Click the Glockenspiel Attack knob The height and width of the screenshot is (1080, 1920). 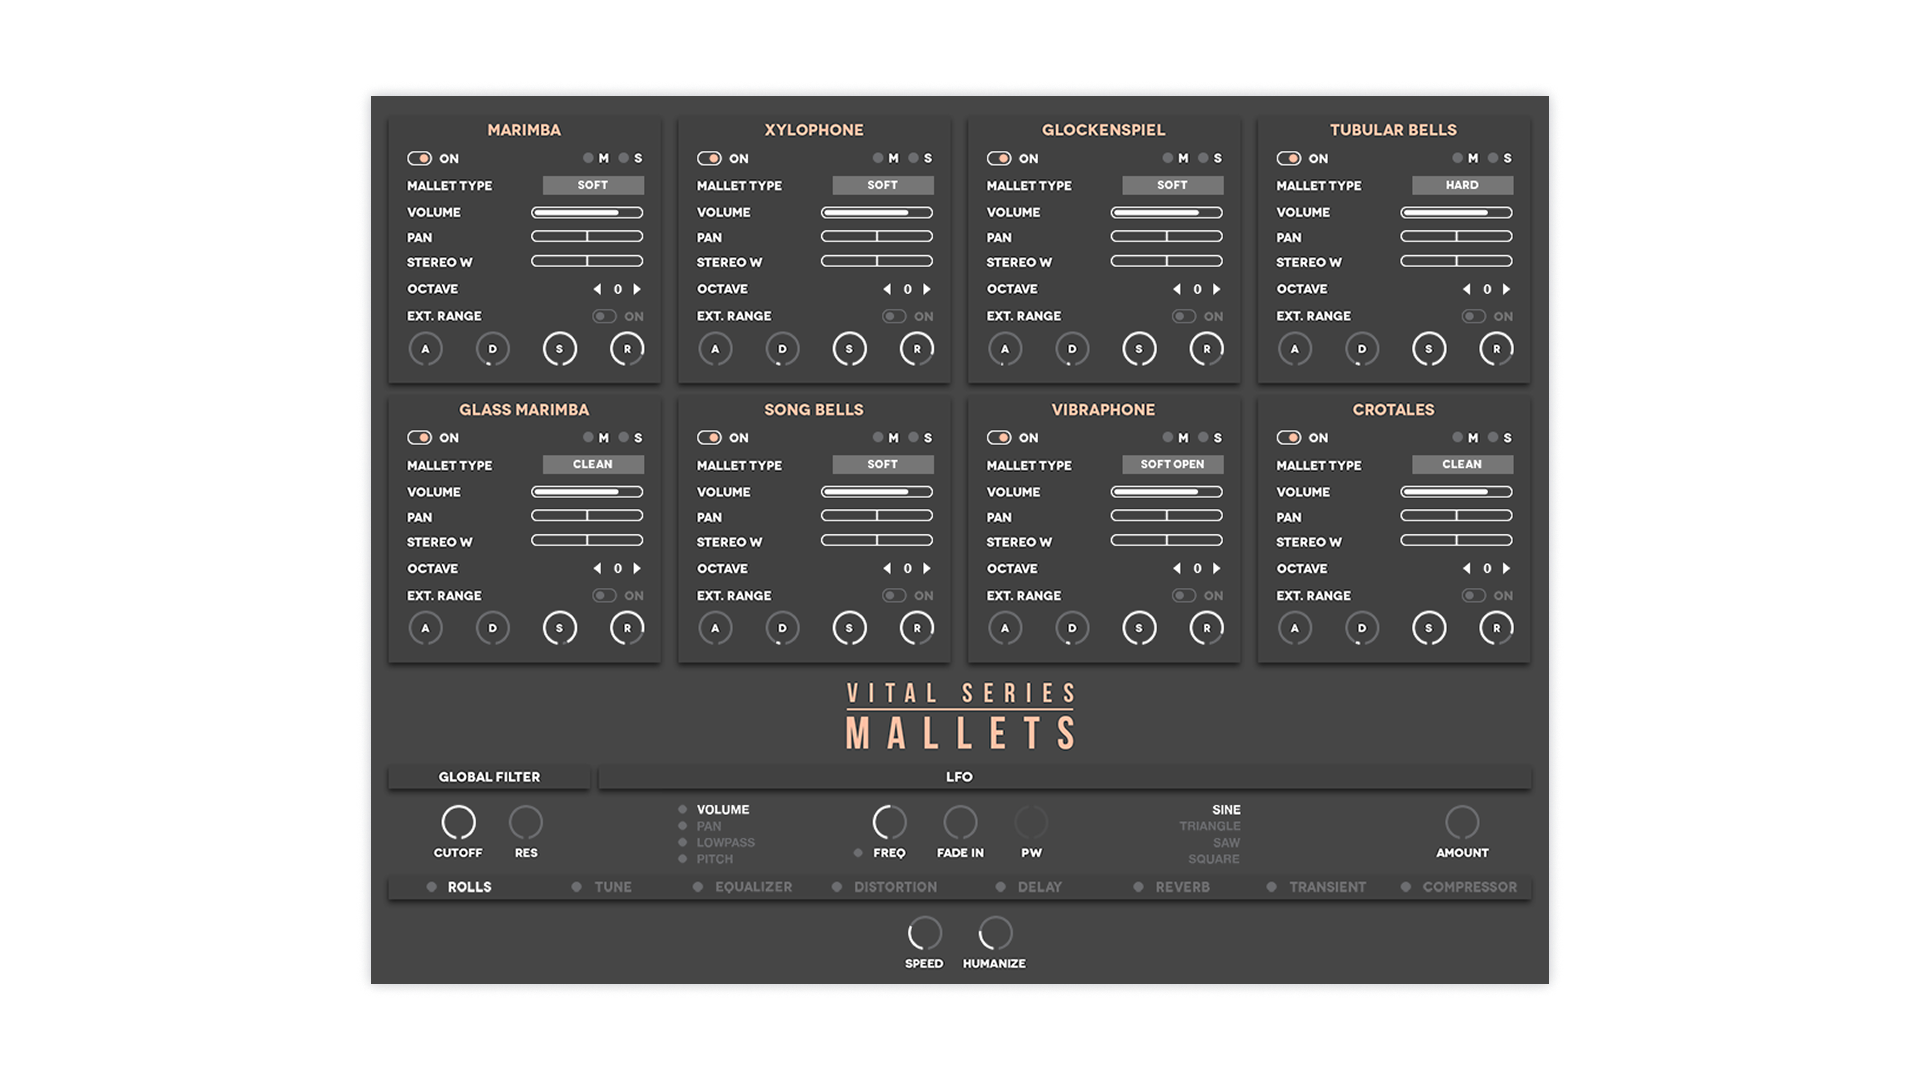point(1005,349)
